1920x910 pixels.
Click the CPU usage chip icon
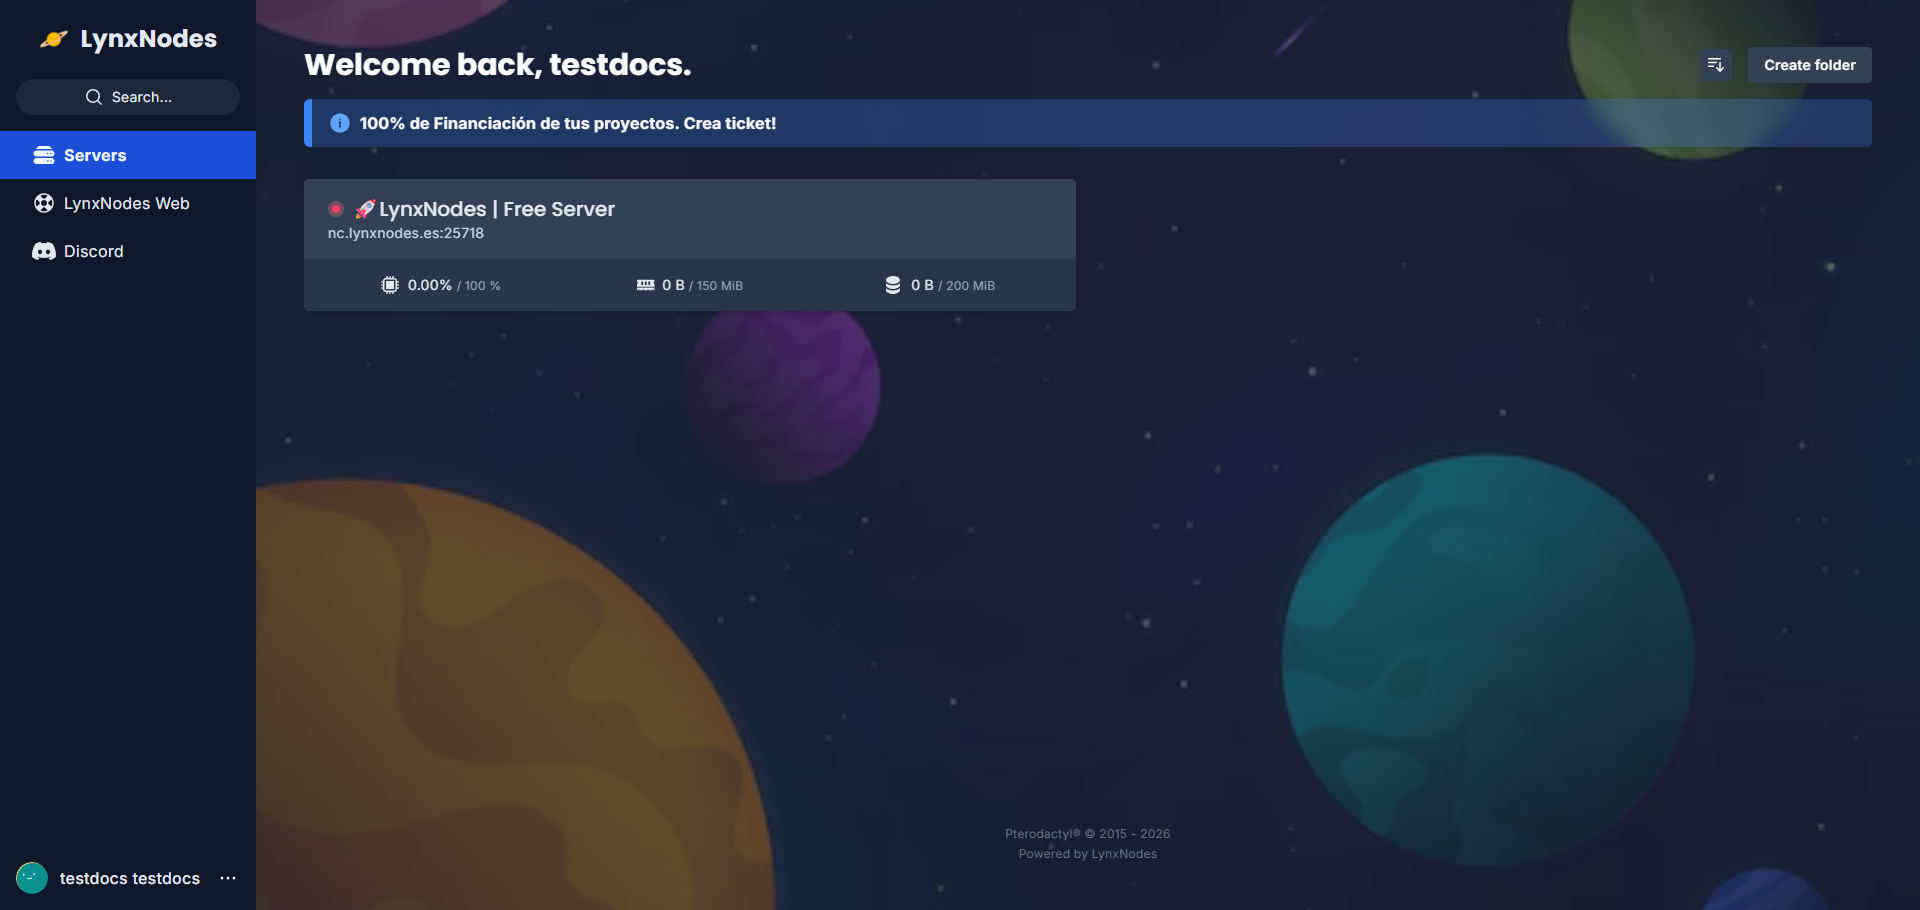click(390, 285)
